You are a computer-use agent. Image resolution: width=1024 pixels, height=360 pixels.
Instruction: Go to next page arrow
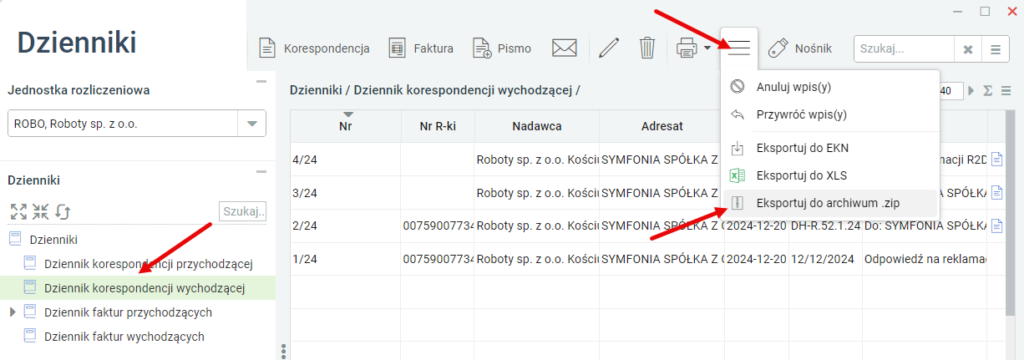(x=971, y=91)
